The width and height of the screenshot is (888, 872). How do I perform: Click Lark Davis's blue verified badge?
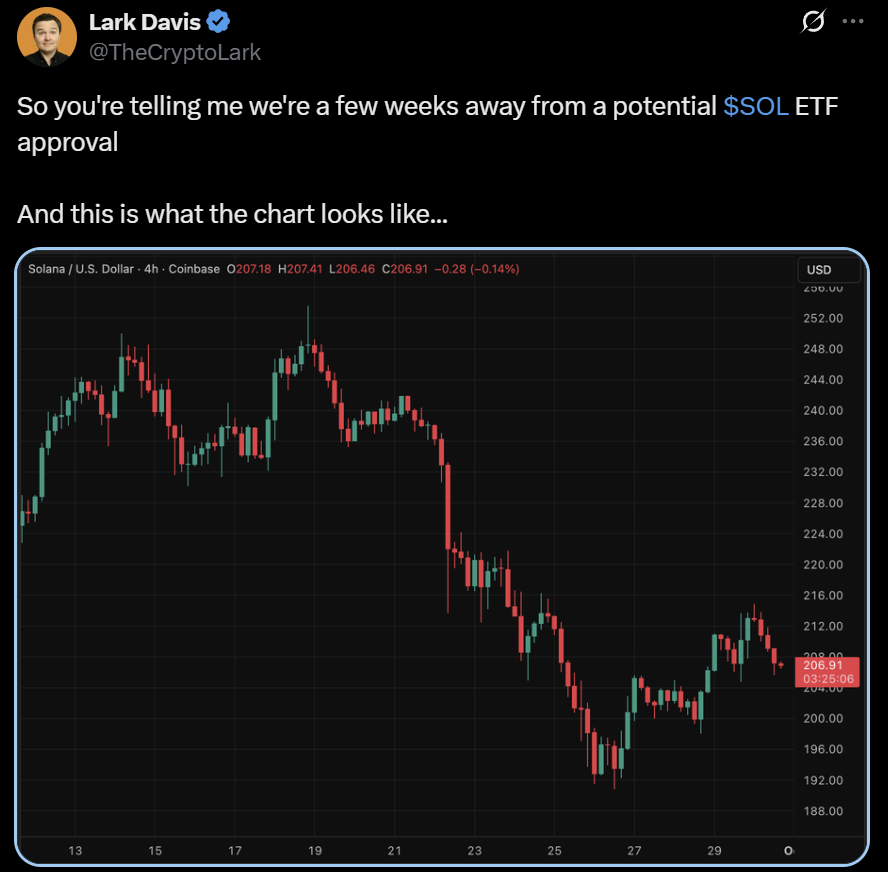pyautogui.click(x=218, y=20)
